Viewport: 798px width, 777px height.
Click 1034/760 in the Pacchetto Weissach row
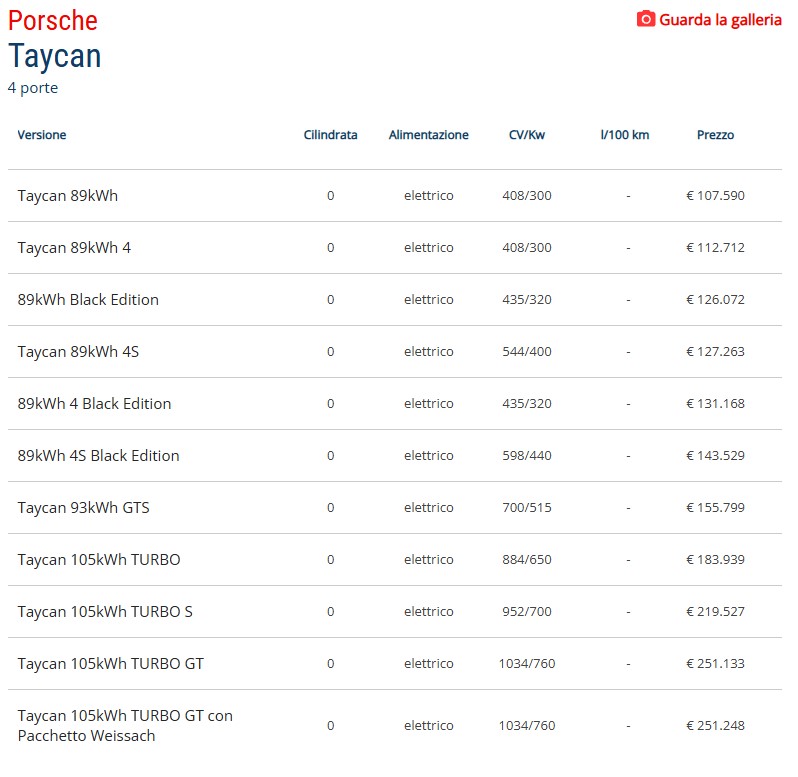pos(527,726)
